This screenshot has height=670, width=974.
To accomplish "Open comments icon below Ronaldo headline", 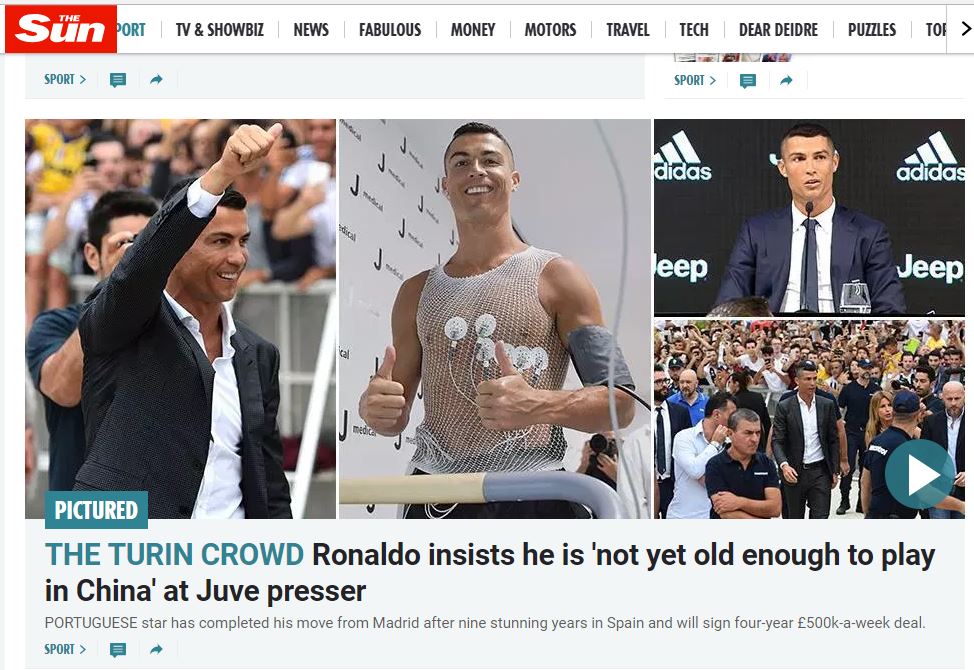I will [x=117, y=650].
